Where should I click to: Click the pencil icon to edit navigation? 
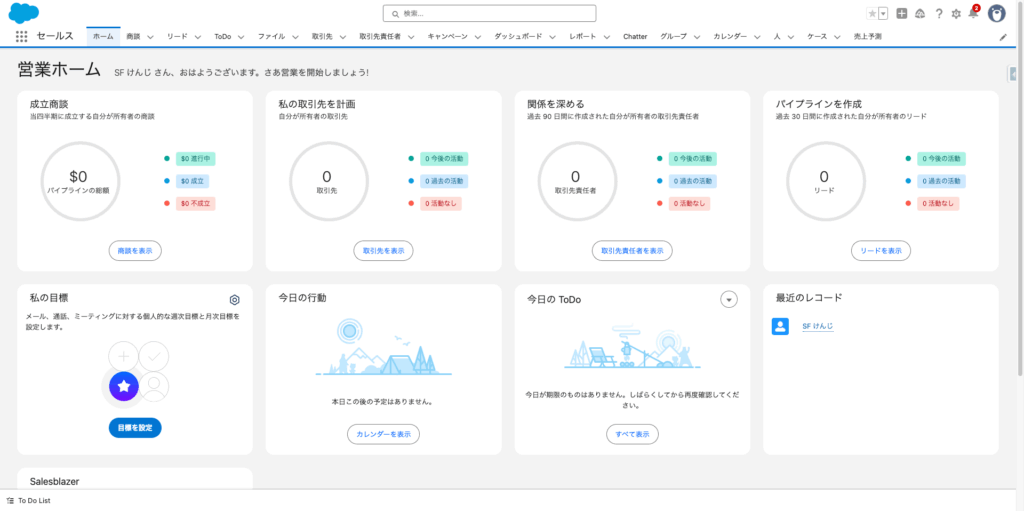[1004, 36]
